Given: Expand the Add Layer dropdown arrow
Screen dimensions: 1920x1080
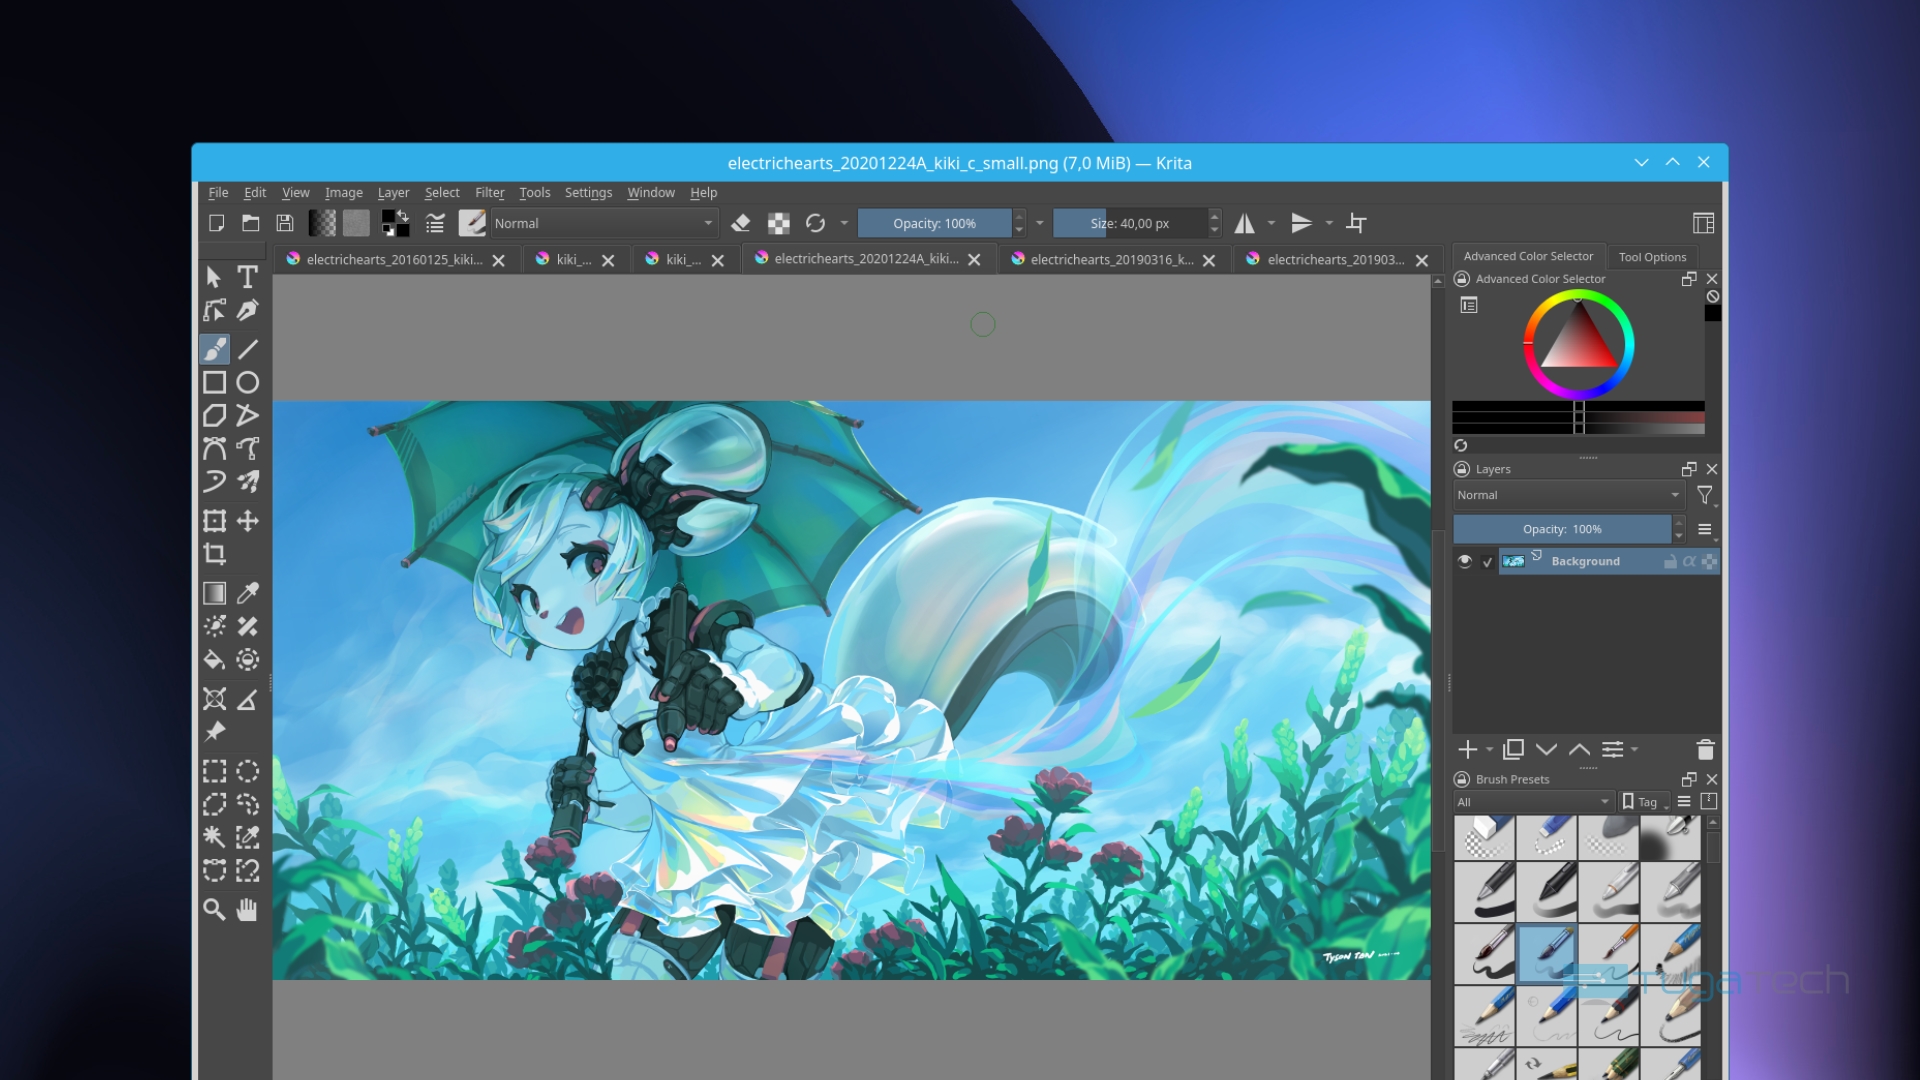Looking at the screenshot, I should 1489,750.
